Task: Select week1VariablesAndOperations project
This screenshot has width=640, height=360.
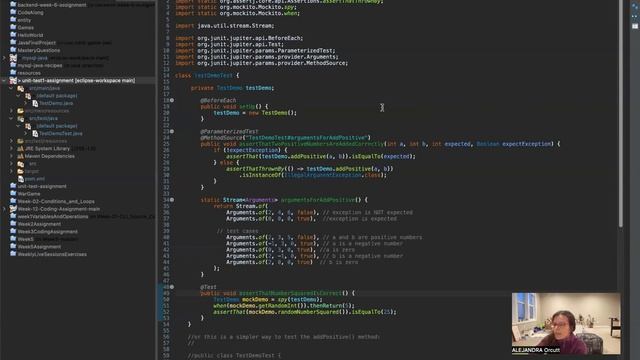Action: [x=53, y=216]
